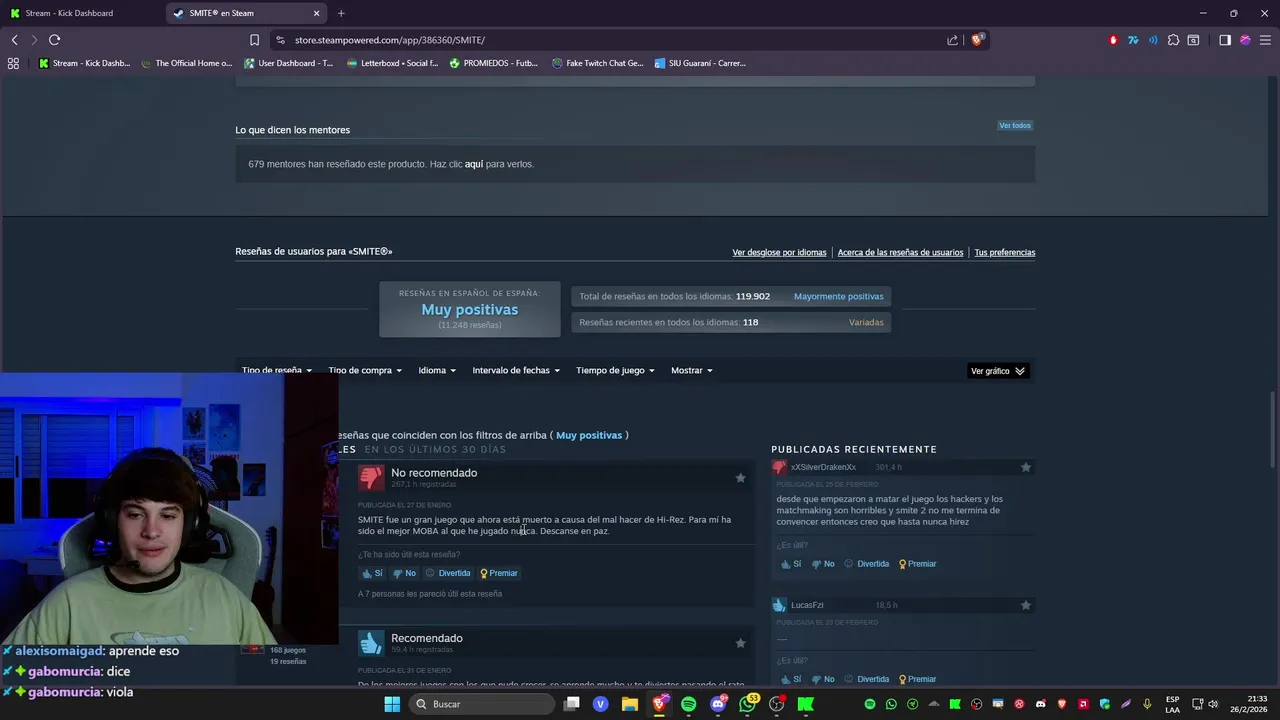Image resolution: width=1280 pixels, height=720 pixels.
Task: Open the Intervalo de fechas dropdown
Action: [x=516, y=370]
